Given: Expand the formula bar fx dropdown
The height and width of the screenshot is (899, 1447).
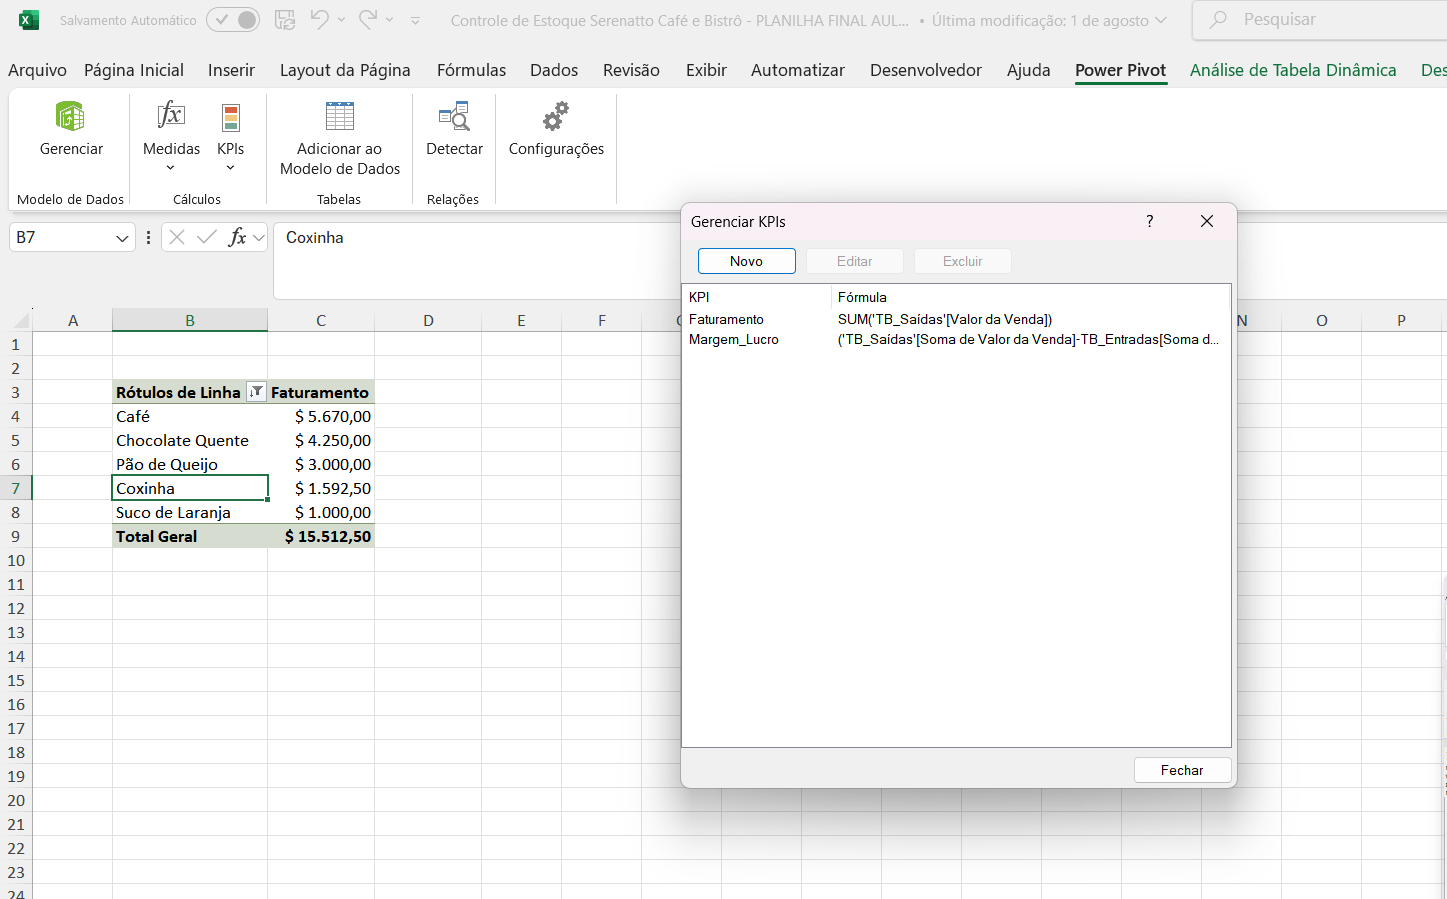Looking at the screenshot, I should pos(258,237).
